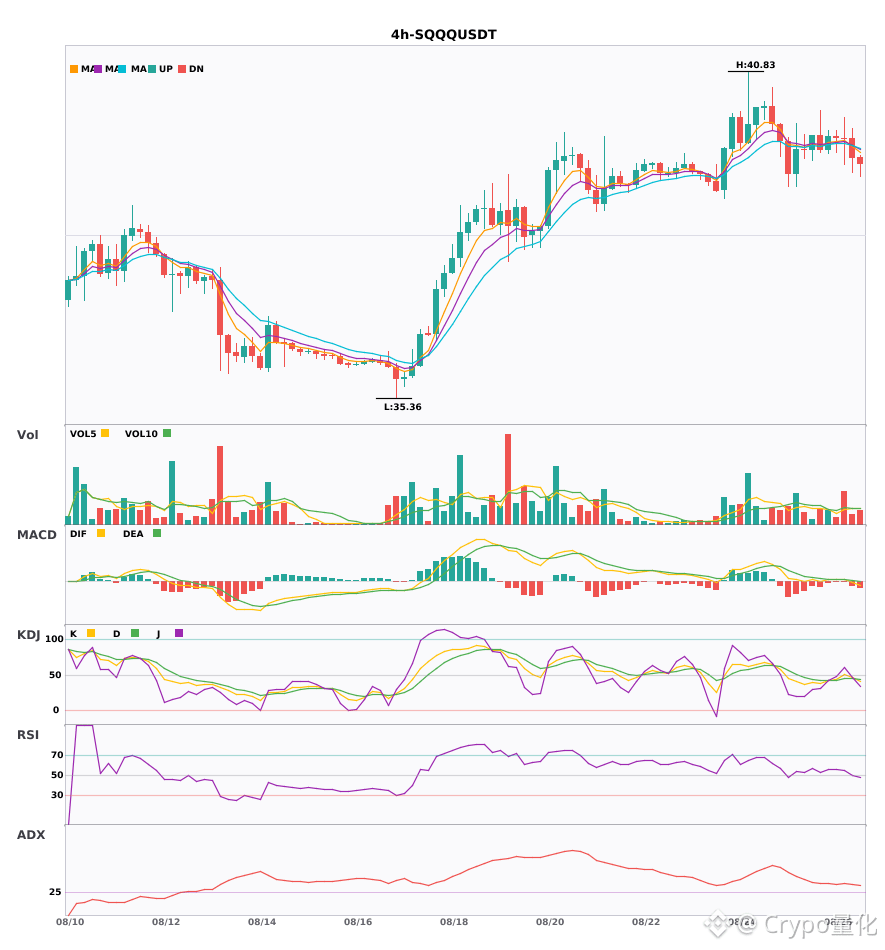Click the DIF legend text
This screenshot has height=950, width=885.
tap(78, 534)
